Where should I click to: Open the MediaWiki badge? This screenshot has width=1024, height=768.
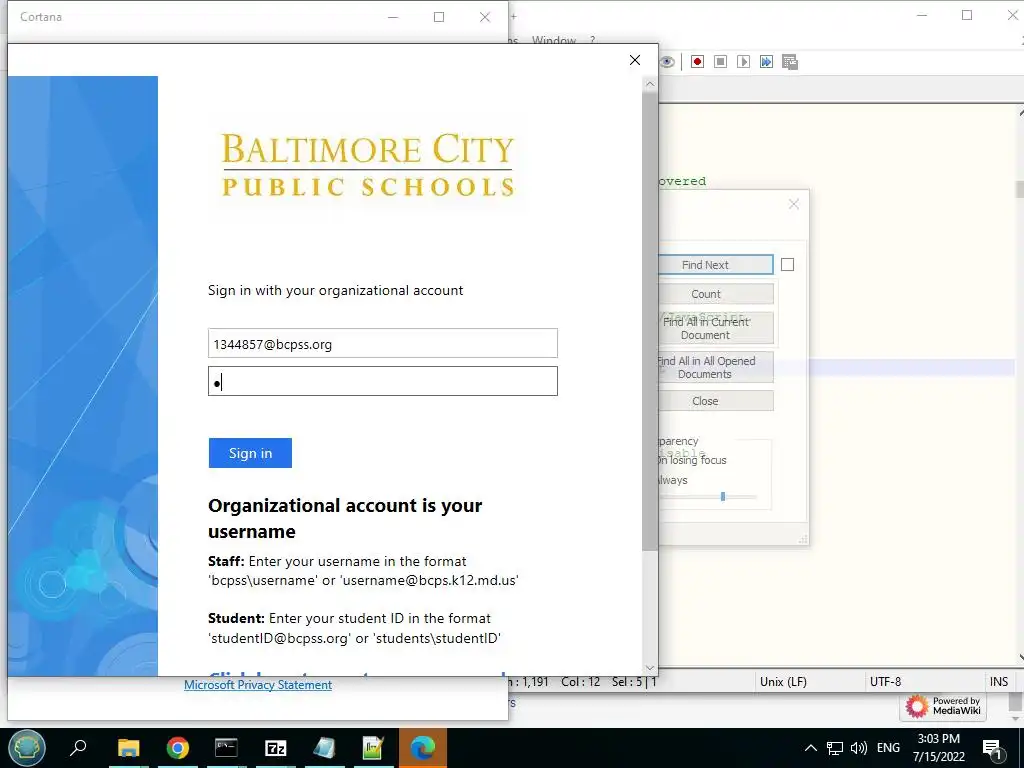pyautogui.click(x=944, y=706)
